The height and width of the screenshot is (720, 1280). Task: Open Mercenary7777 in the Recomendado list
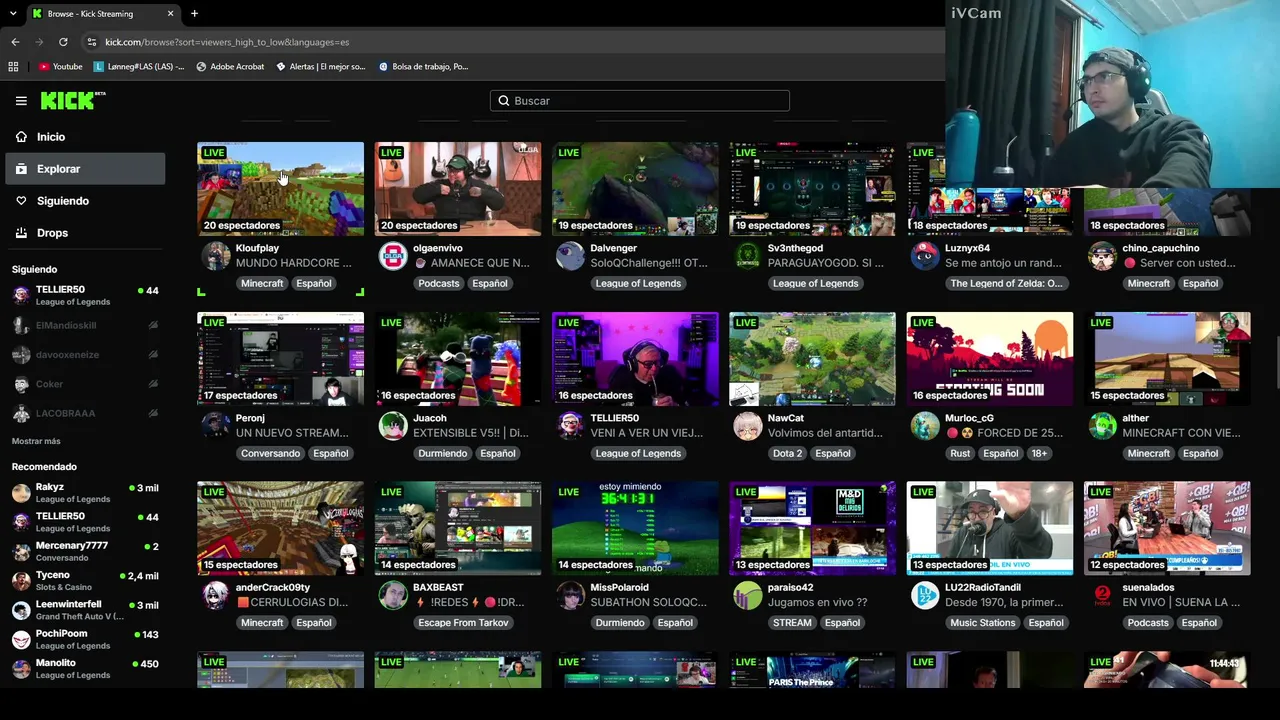pos(85,551)
